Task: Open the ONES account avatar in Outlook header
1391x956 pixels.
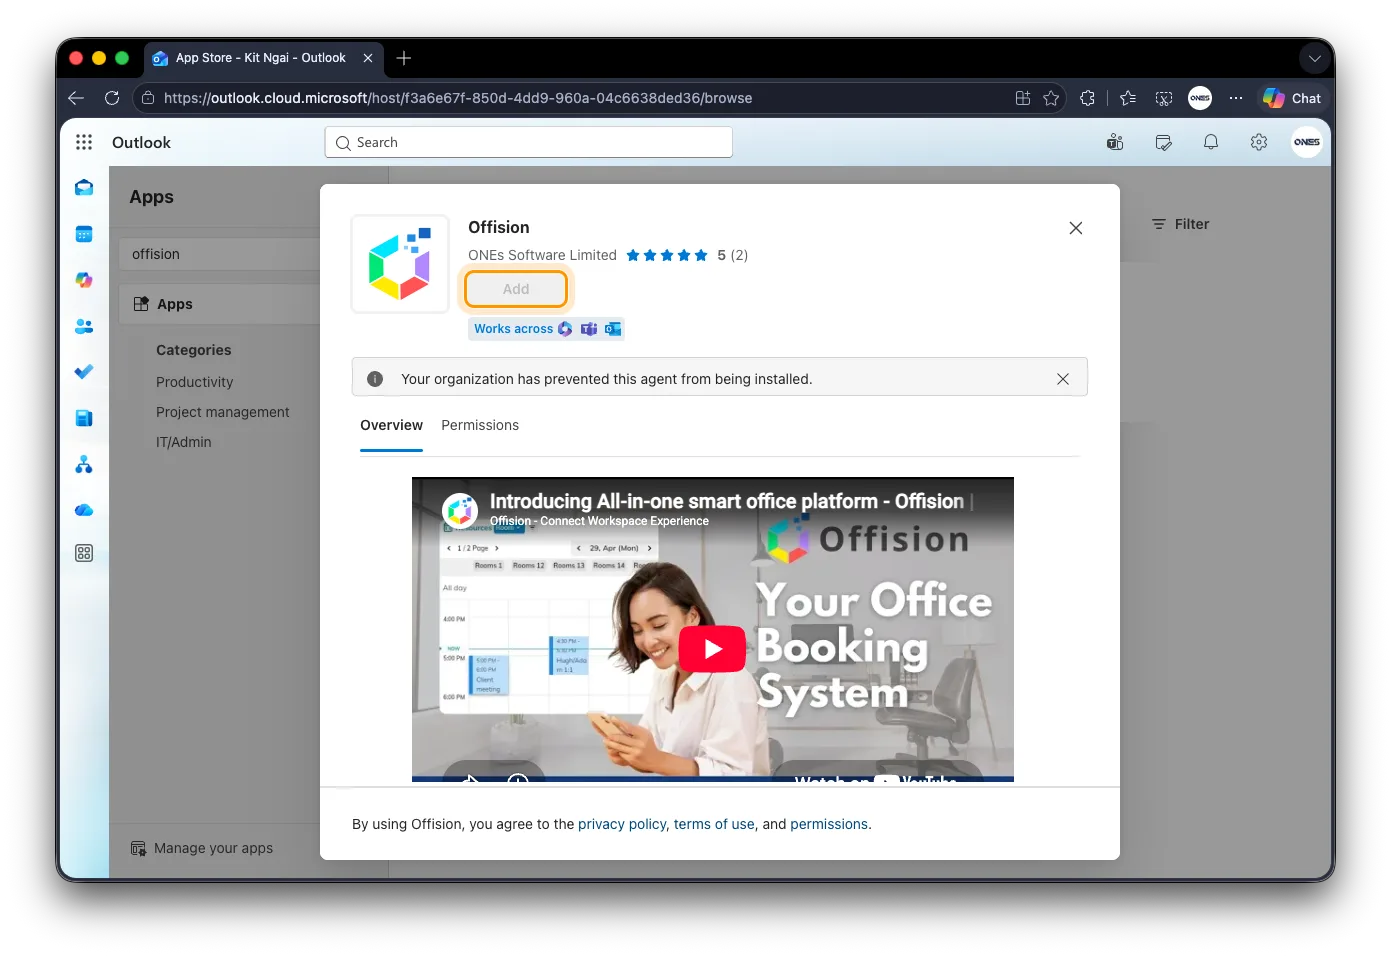Action: [x=1307, y=142]
